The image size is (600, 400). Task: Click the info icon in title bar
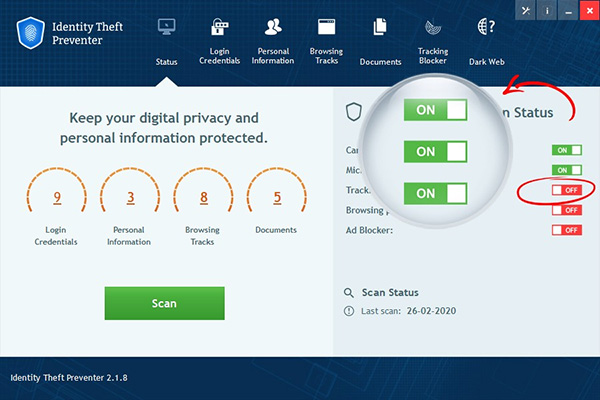click(x=547, y=11)
